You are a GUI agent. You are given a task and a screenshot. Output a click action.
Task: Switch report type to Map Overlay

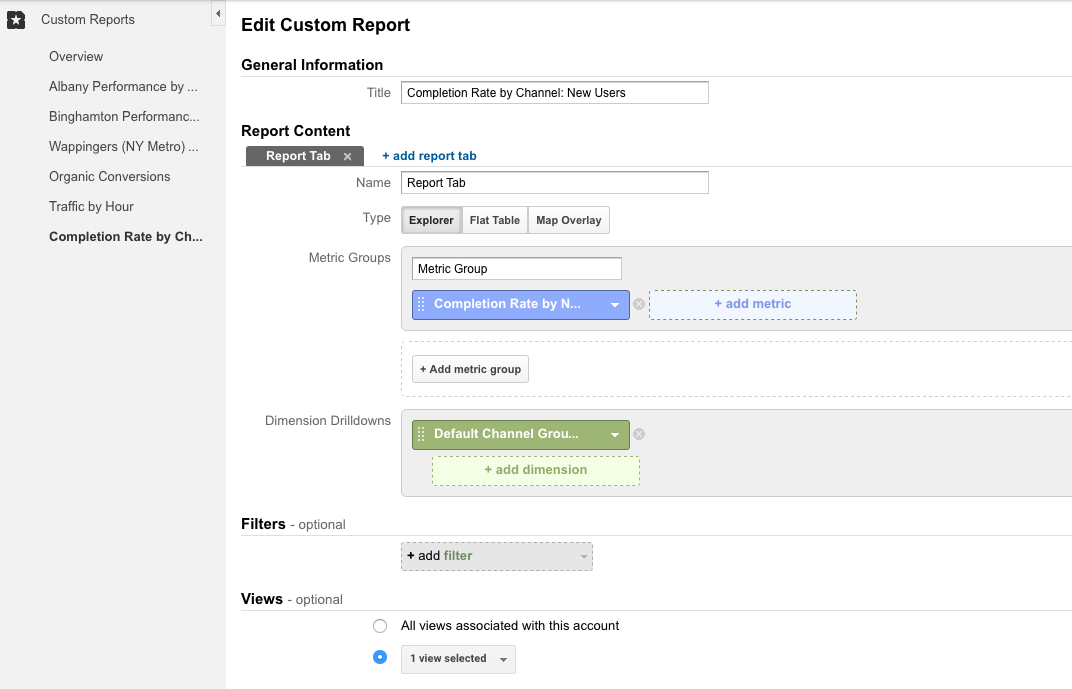tap(568, 220)
